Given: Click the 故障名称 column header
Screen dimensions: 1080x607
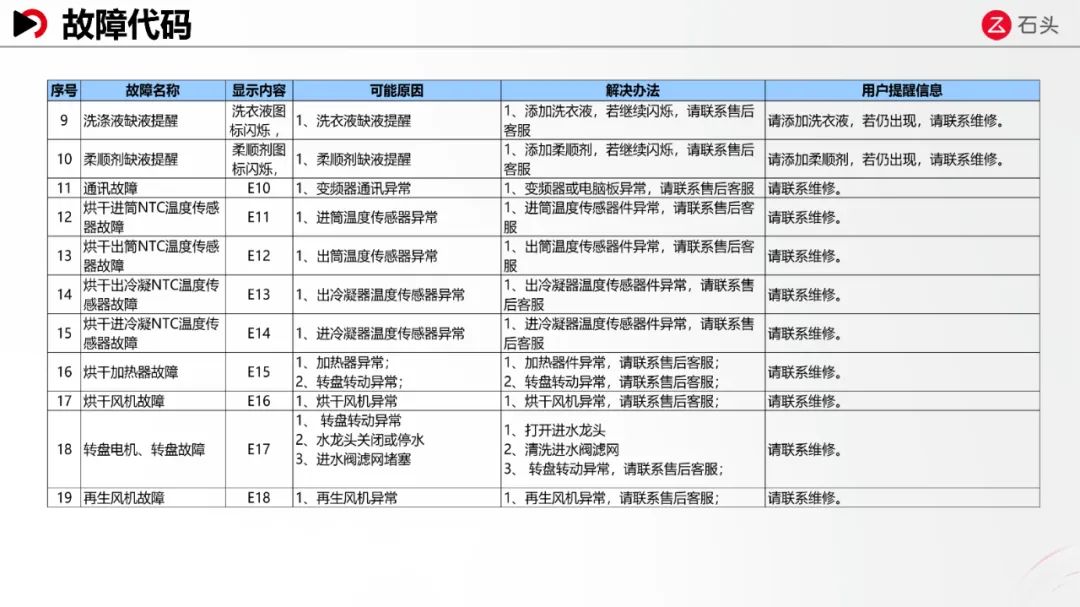Looking at the screenshot, I should pos(153,90).
